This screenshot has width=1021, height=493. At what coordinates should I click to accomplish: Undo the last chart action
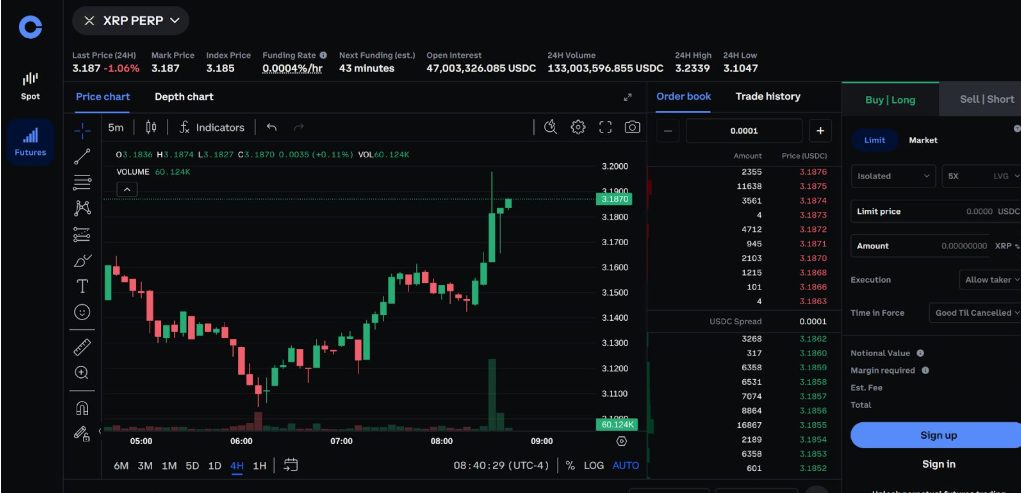coord(272,127)
